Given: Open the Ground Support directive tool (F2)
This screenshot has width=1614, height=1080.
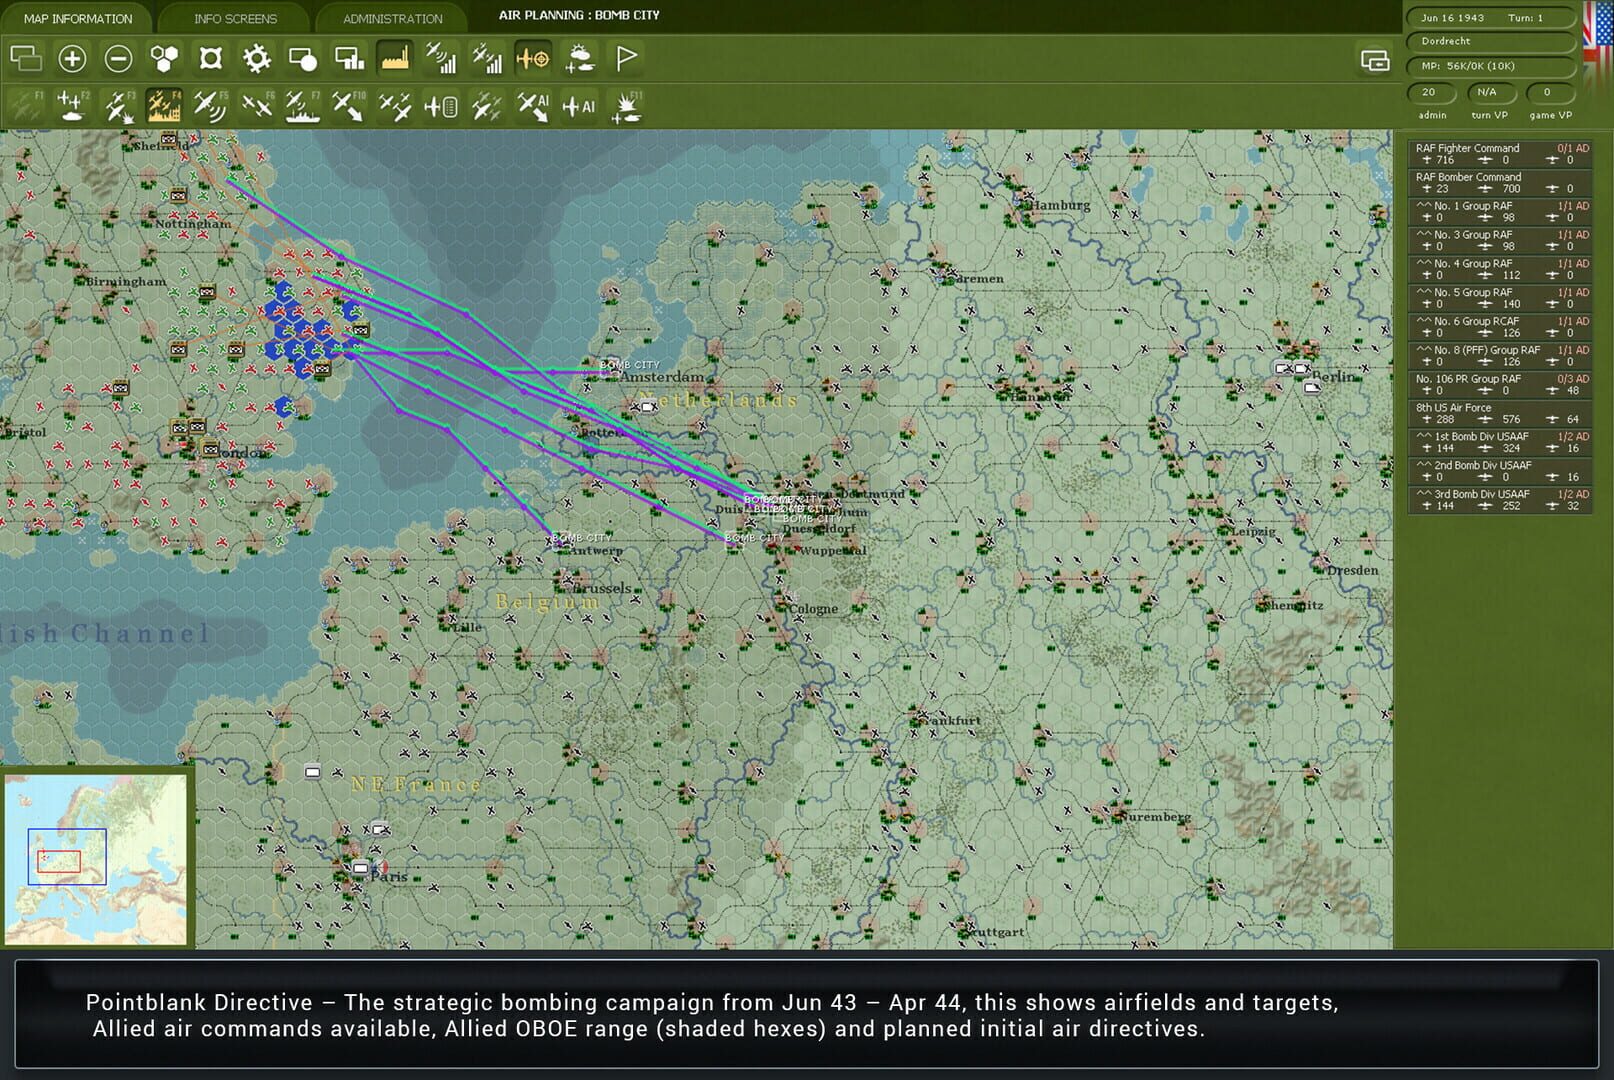Looking at the screenshot, I should click(x=70, y=104).
